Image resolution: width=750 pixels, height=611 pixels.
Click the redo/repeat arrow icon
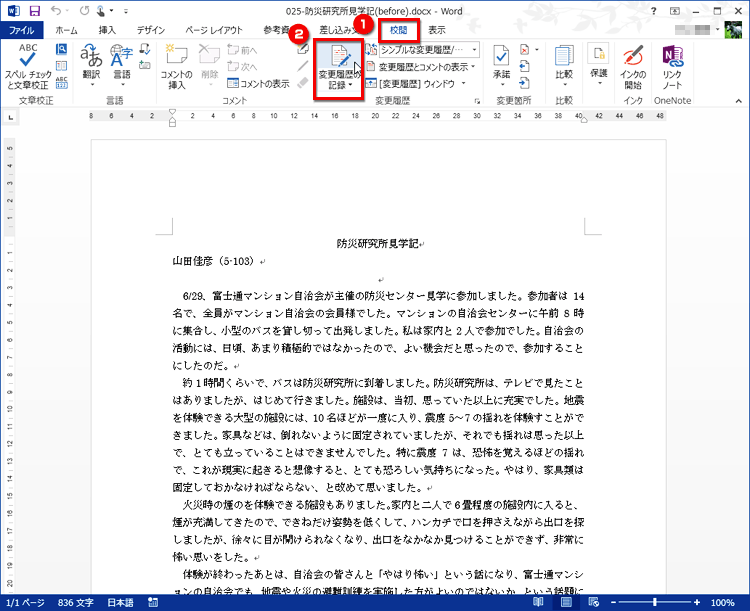84,11
